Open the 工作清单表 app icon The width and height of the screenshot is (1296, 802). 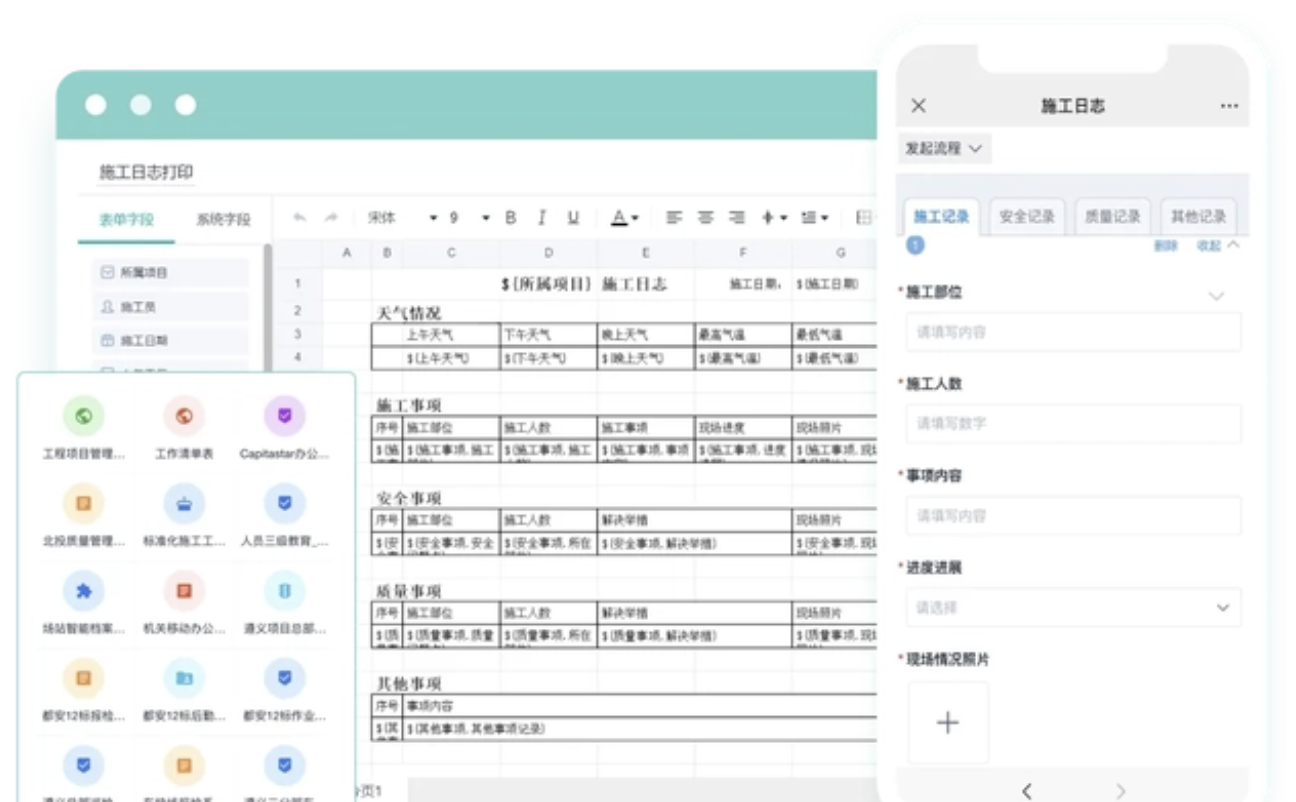point(184,416)
